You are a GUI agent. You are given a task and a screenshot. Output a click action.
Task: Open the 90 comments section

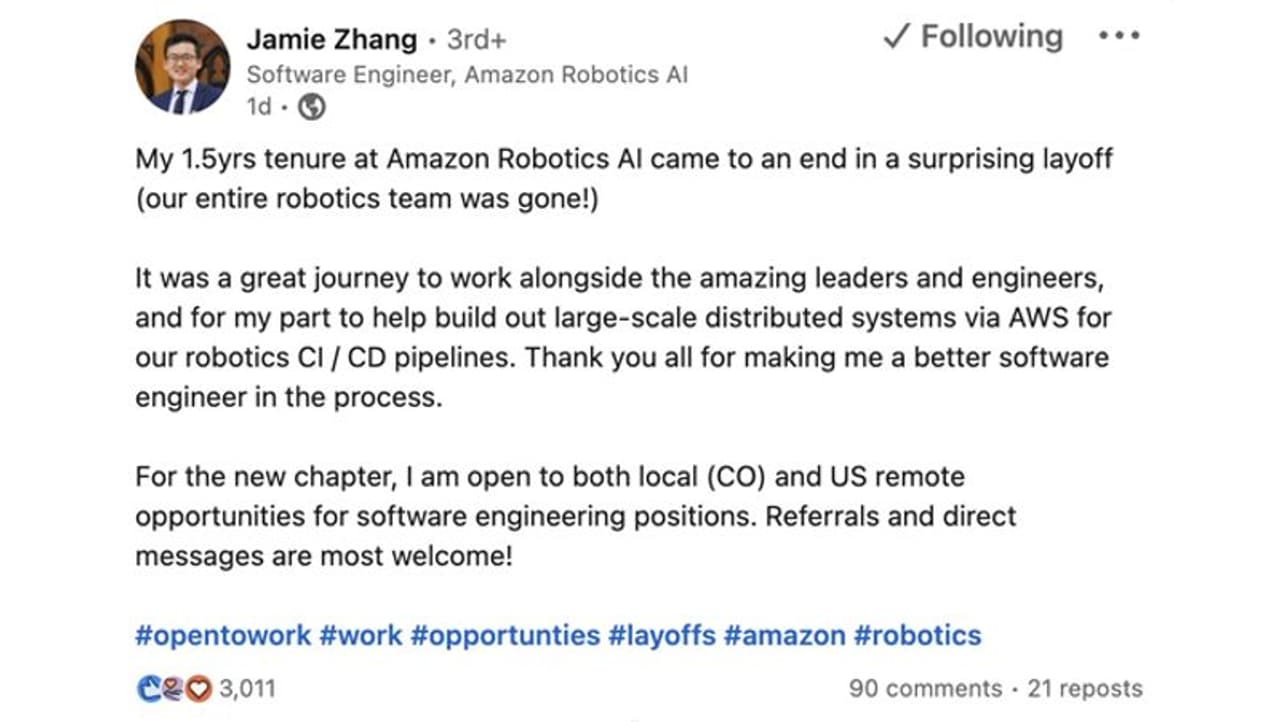924,688
